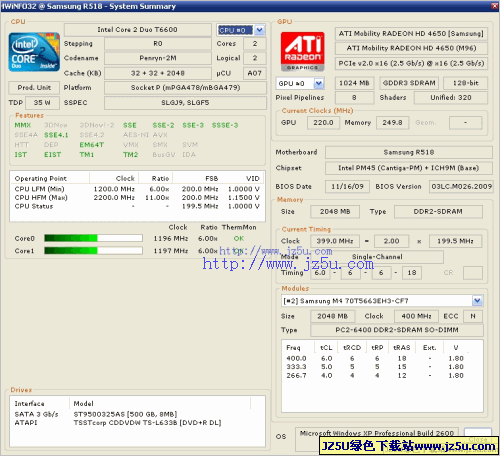Click the MMX feature label
This screenshot has height=456, width=500.
click(x=23, y=125)
